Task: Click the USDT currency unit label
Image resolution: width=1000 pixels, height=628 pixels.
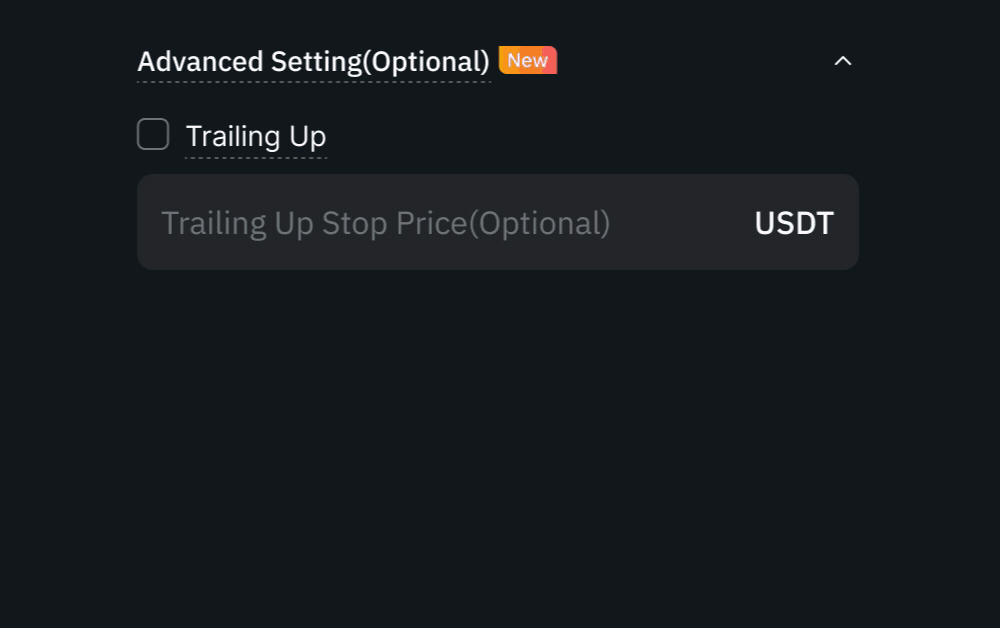Action: [x=794, y=223]
